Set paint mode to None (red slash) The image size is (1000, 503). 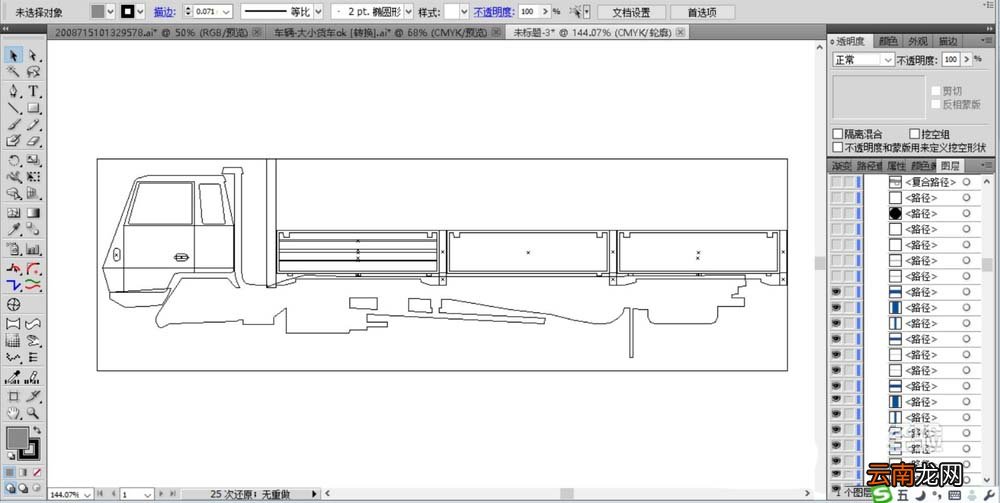37,472
